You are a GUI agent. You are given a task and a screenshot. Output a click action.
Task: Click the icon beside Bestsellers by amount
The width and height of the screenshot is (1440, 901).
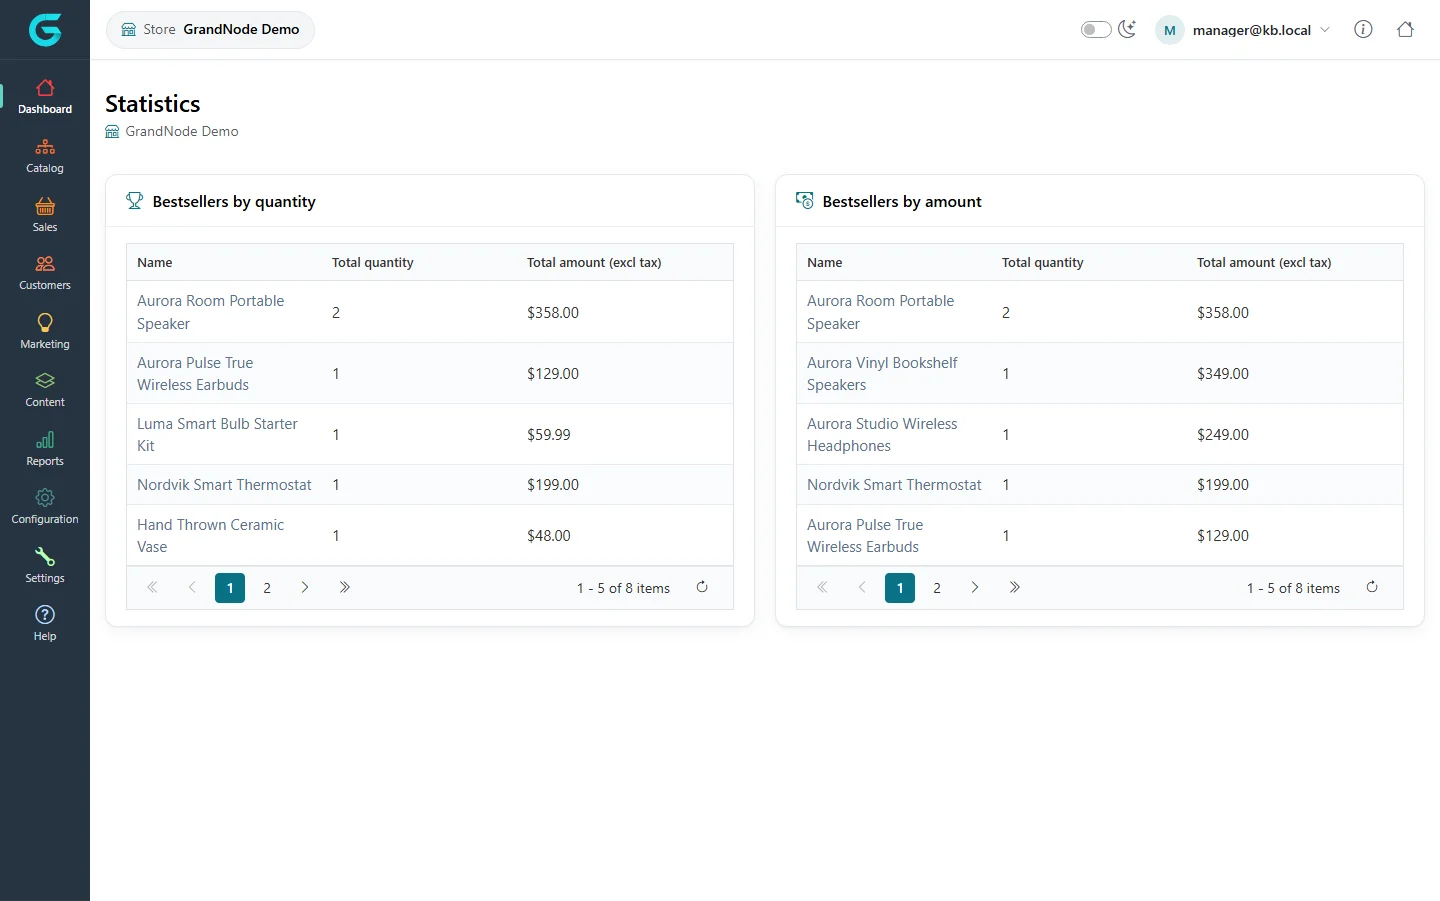804,201
